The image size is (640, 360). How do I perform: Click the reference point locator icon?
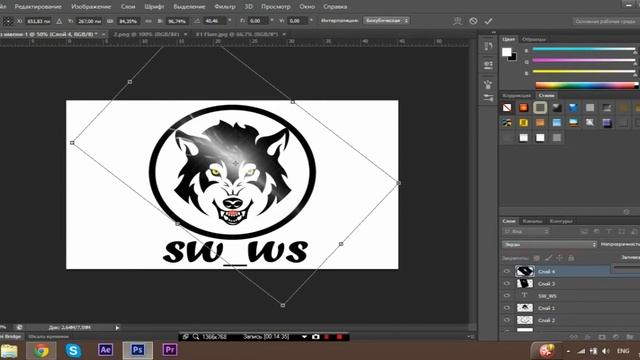[8, 21]
